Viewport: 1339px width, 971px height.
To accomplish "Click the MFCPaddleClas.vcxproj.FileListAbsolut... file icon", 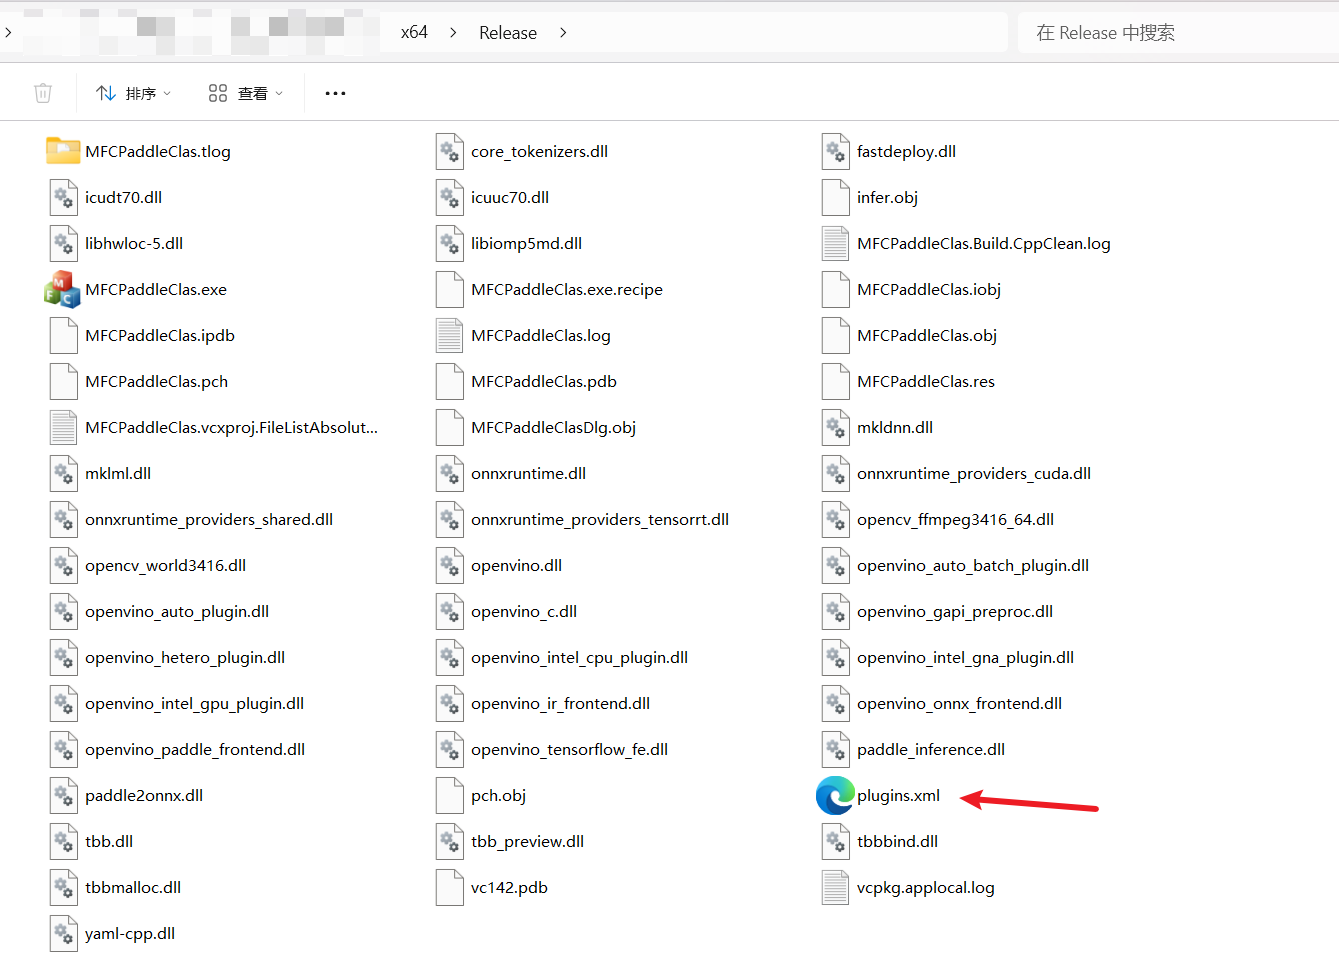I will 63,427.
